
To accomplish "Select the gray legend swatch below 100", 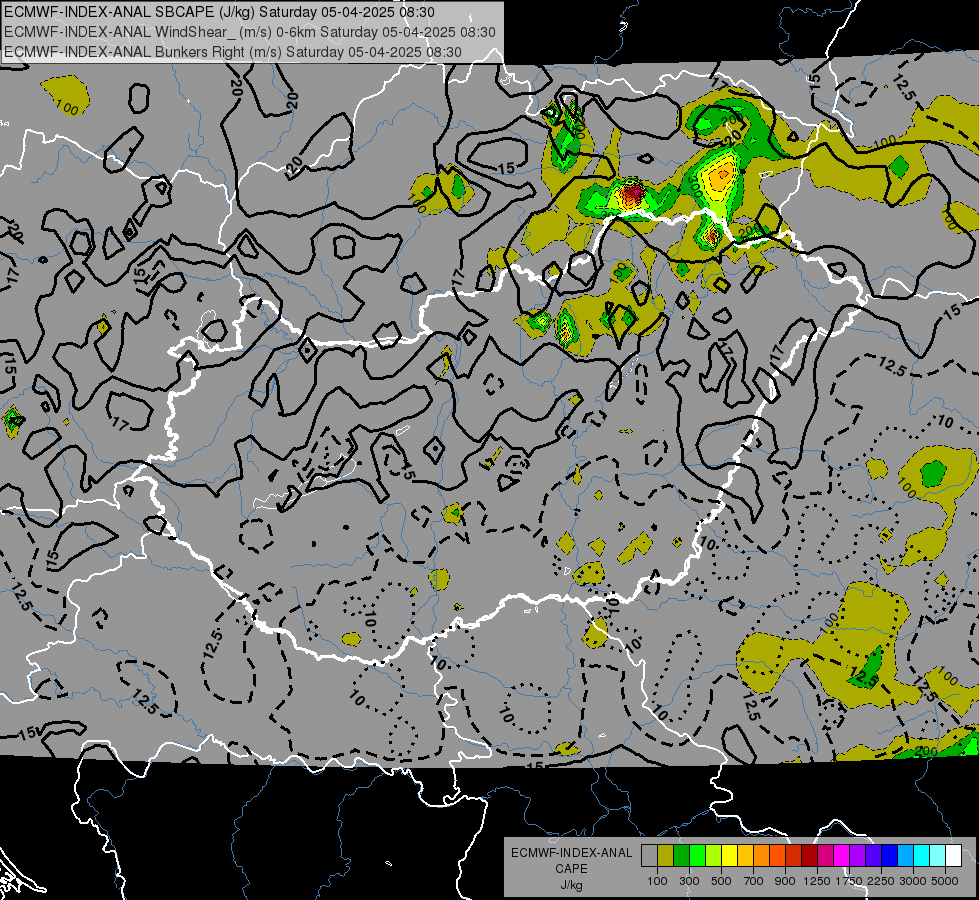I will tap(649, 856).
